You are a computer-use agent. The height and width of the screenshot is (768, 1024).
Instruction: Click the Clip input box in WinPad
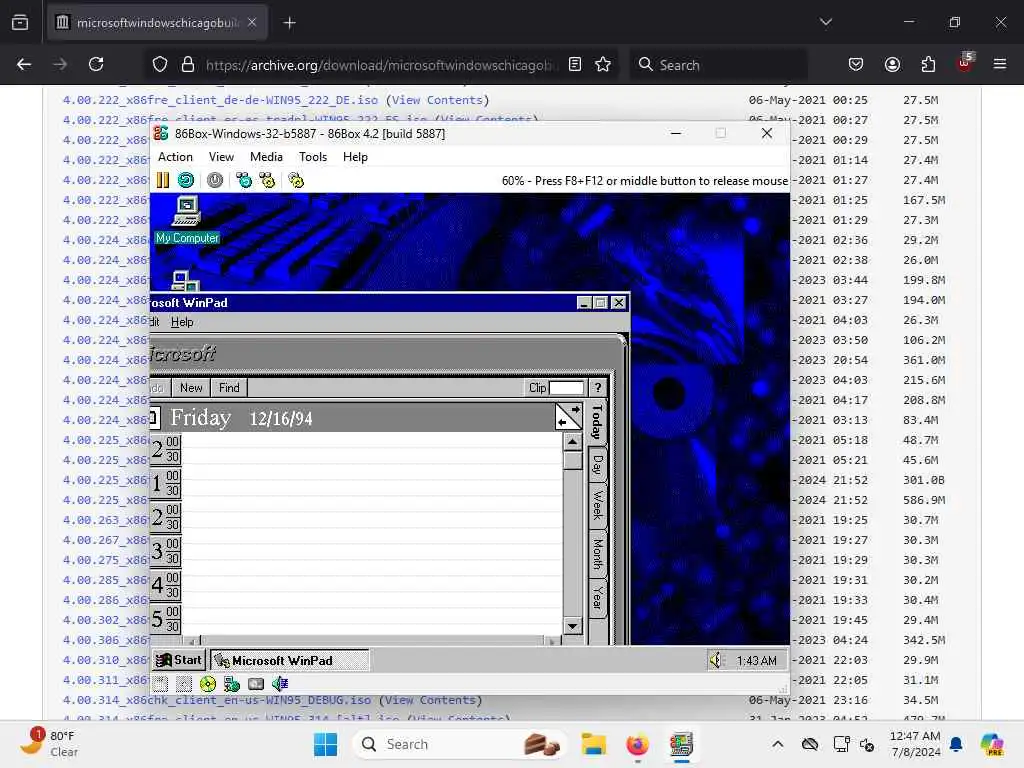click(x=566, y=388)
